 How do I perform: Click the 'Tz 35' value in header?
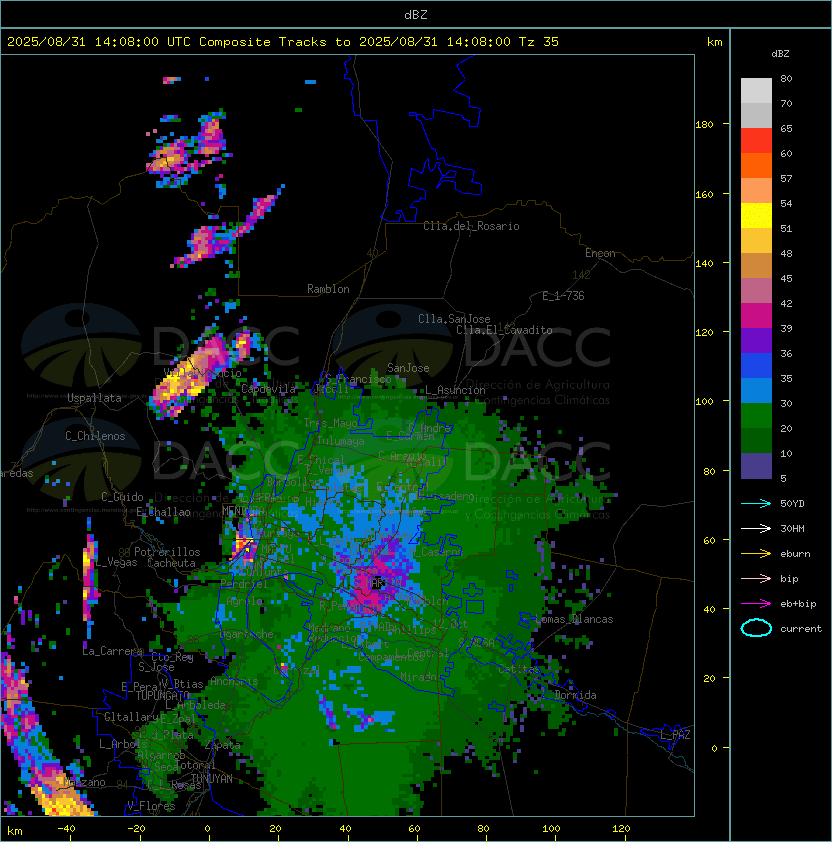pyautogui.click(x=539, y=42)
